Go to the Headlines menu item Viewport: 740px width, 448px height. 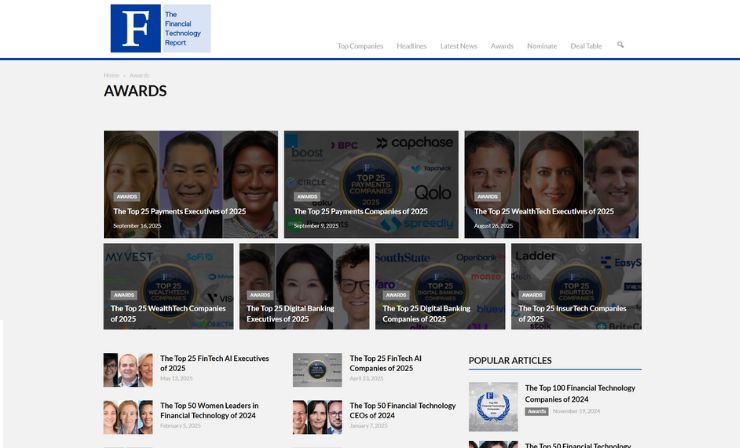click(411, 46)
